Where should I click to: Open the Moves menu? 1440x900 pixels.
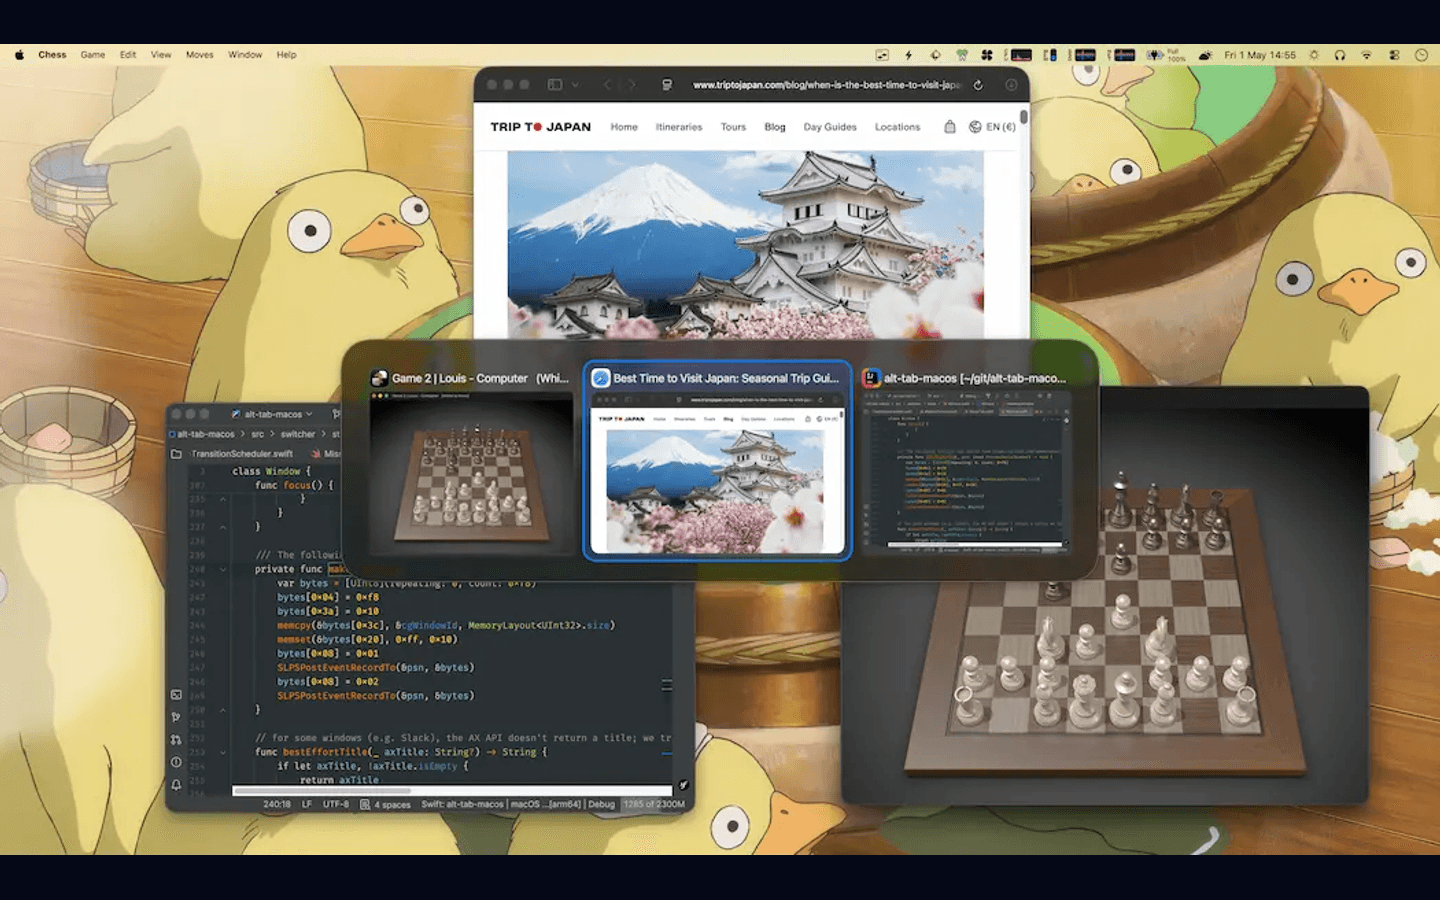pyautogui.click(x=200, y=55)
